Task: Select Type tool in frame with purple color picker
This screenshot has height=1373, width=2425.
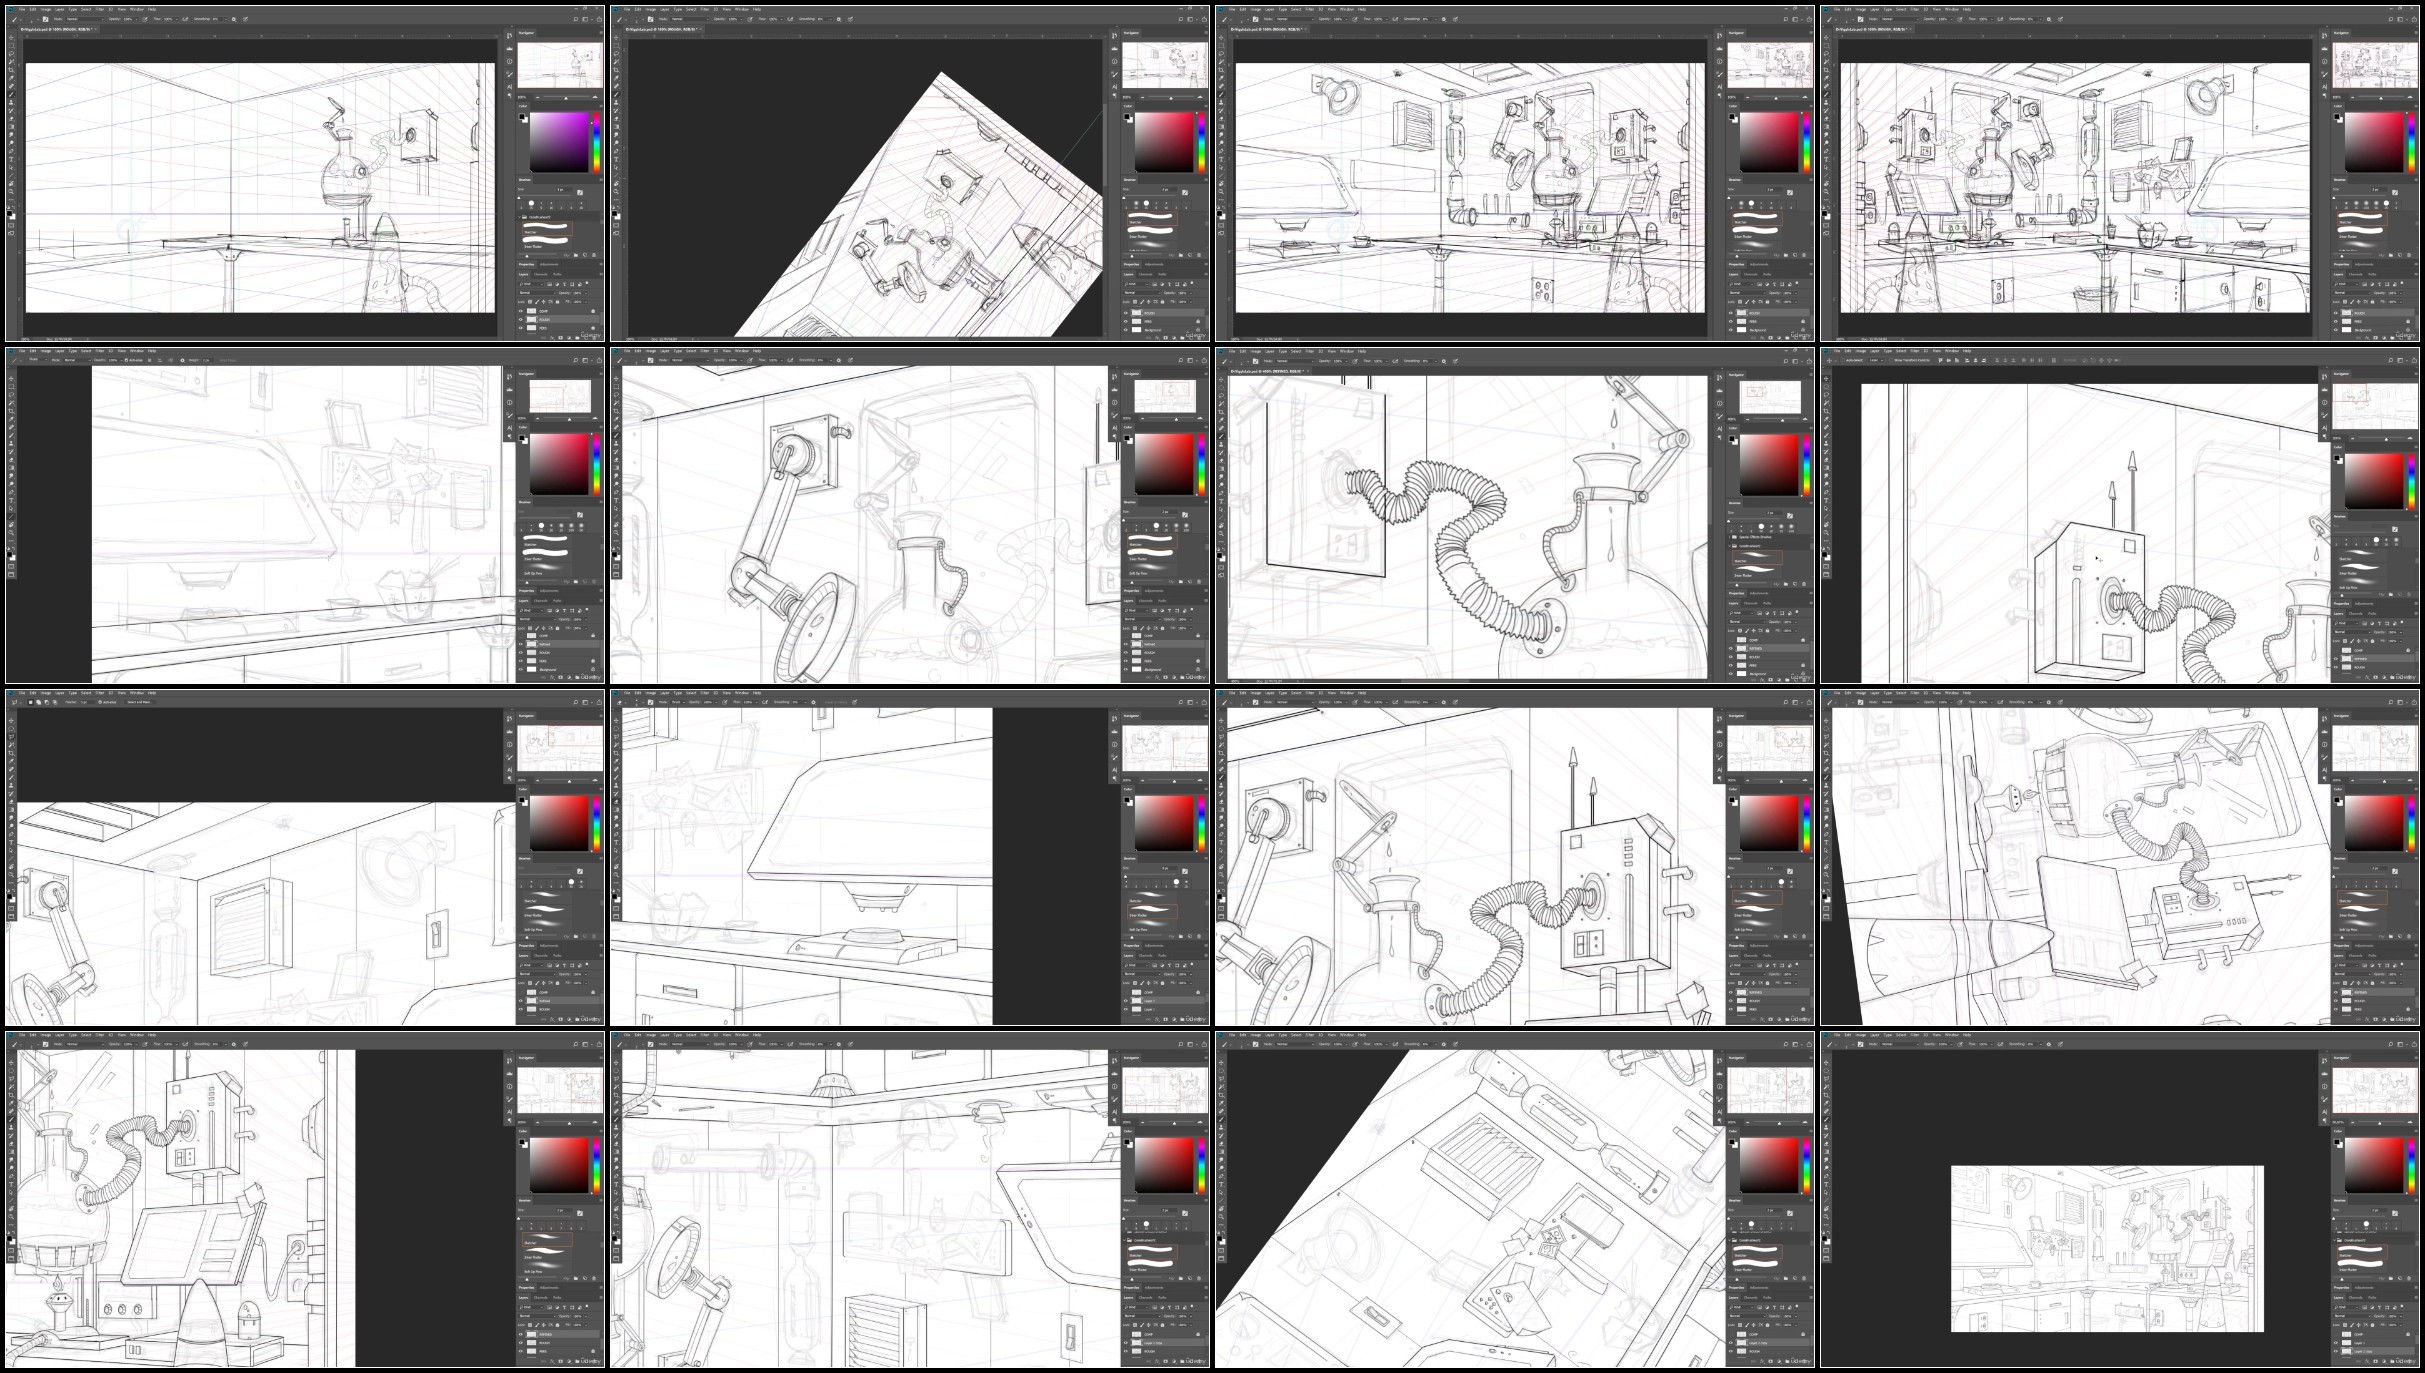Action: [11, 159]
